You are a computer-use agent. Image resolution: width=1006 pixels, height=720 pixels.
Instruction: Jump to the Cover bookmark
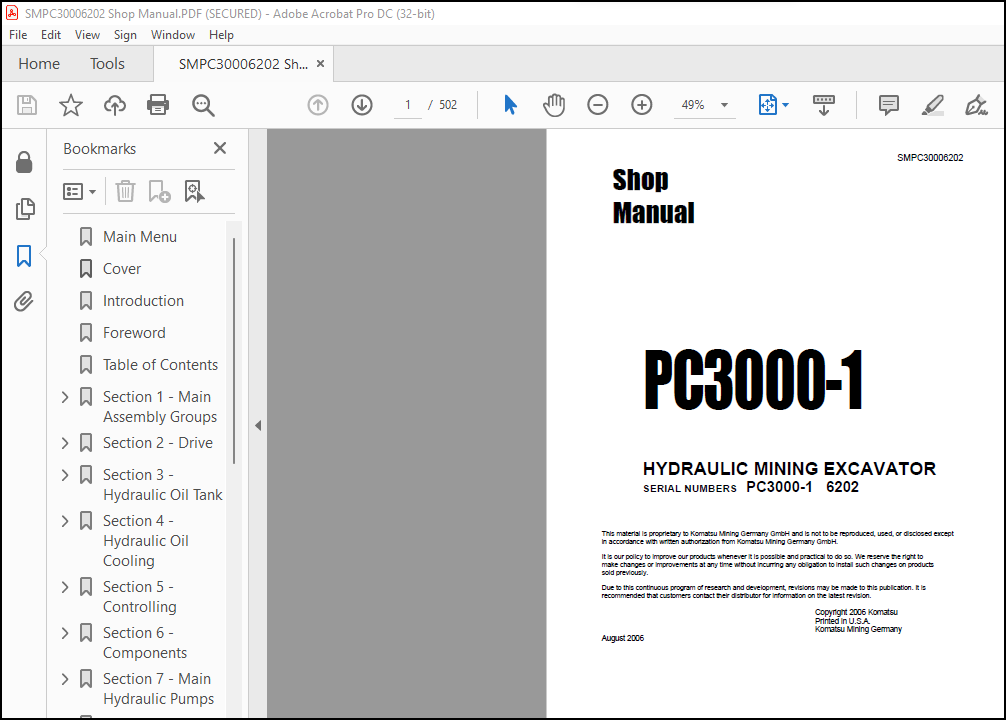[x=122, y=269]
